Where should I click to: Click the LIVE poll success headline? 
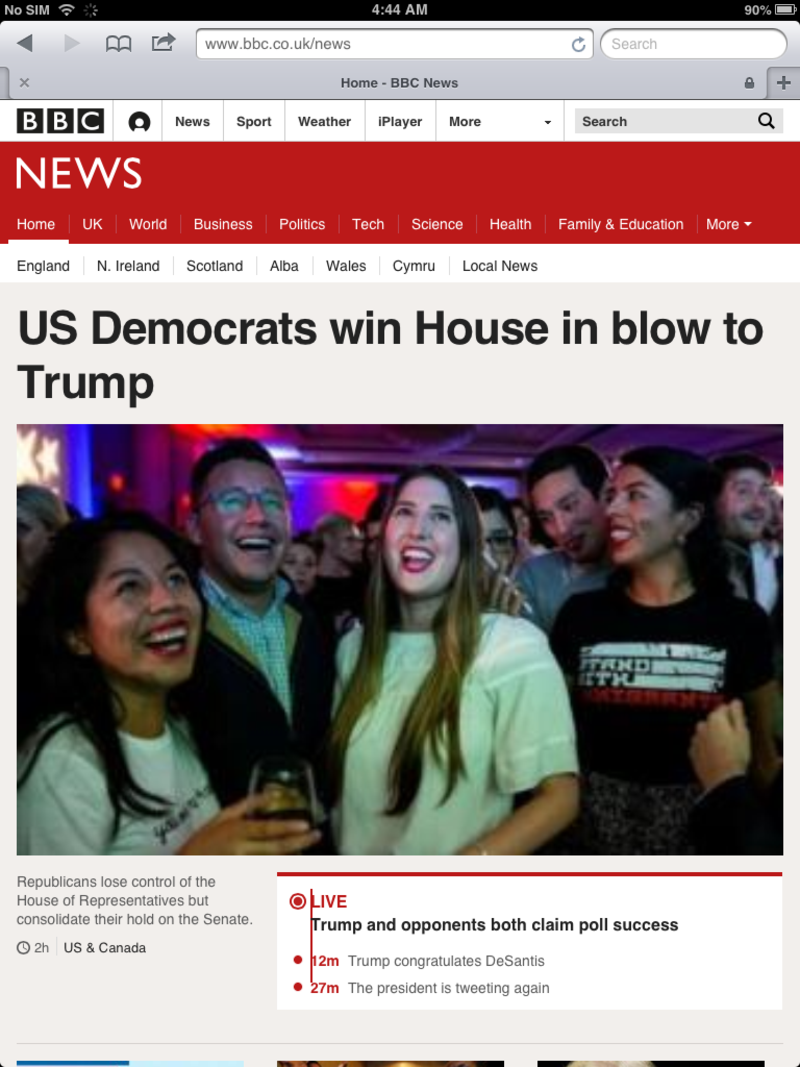[495, 925]
